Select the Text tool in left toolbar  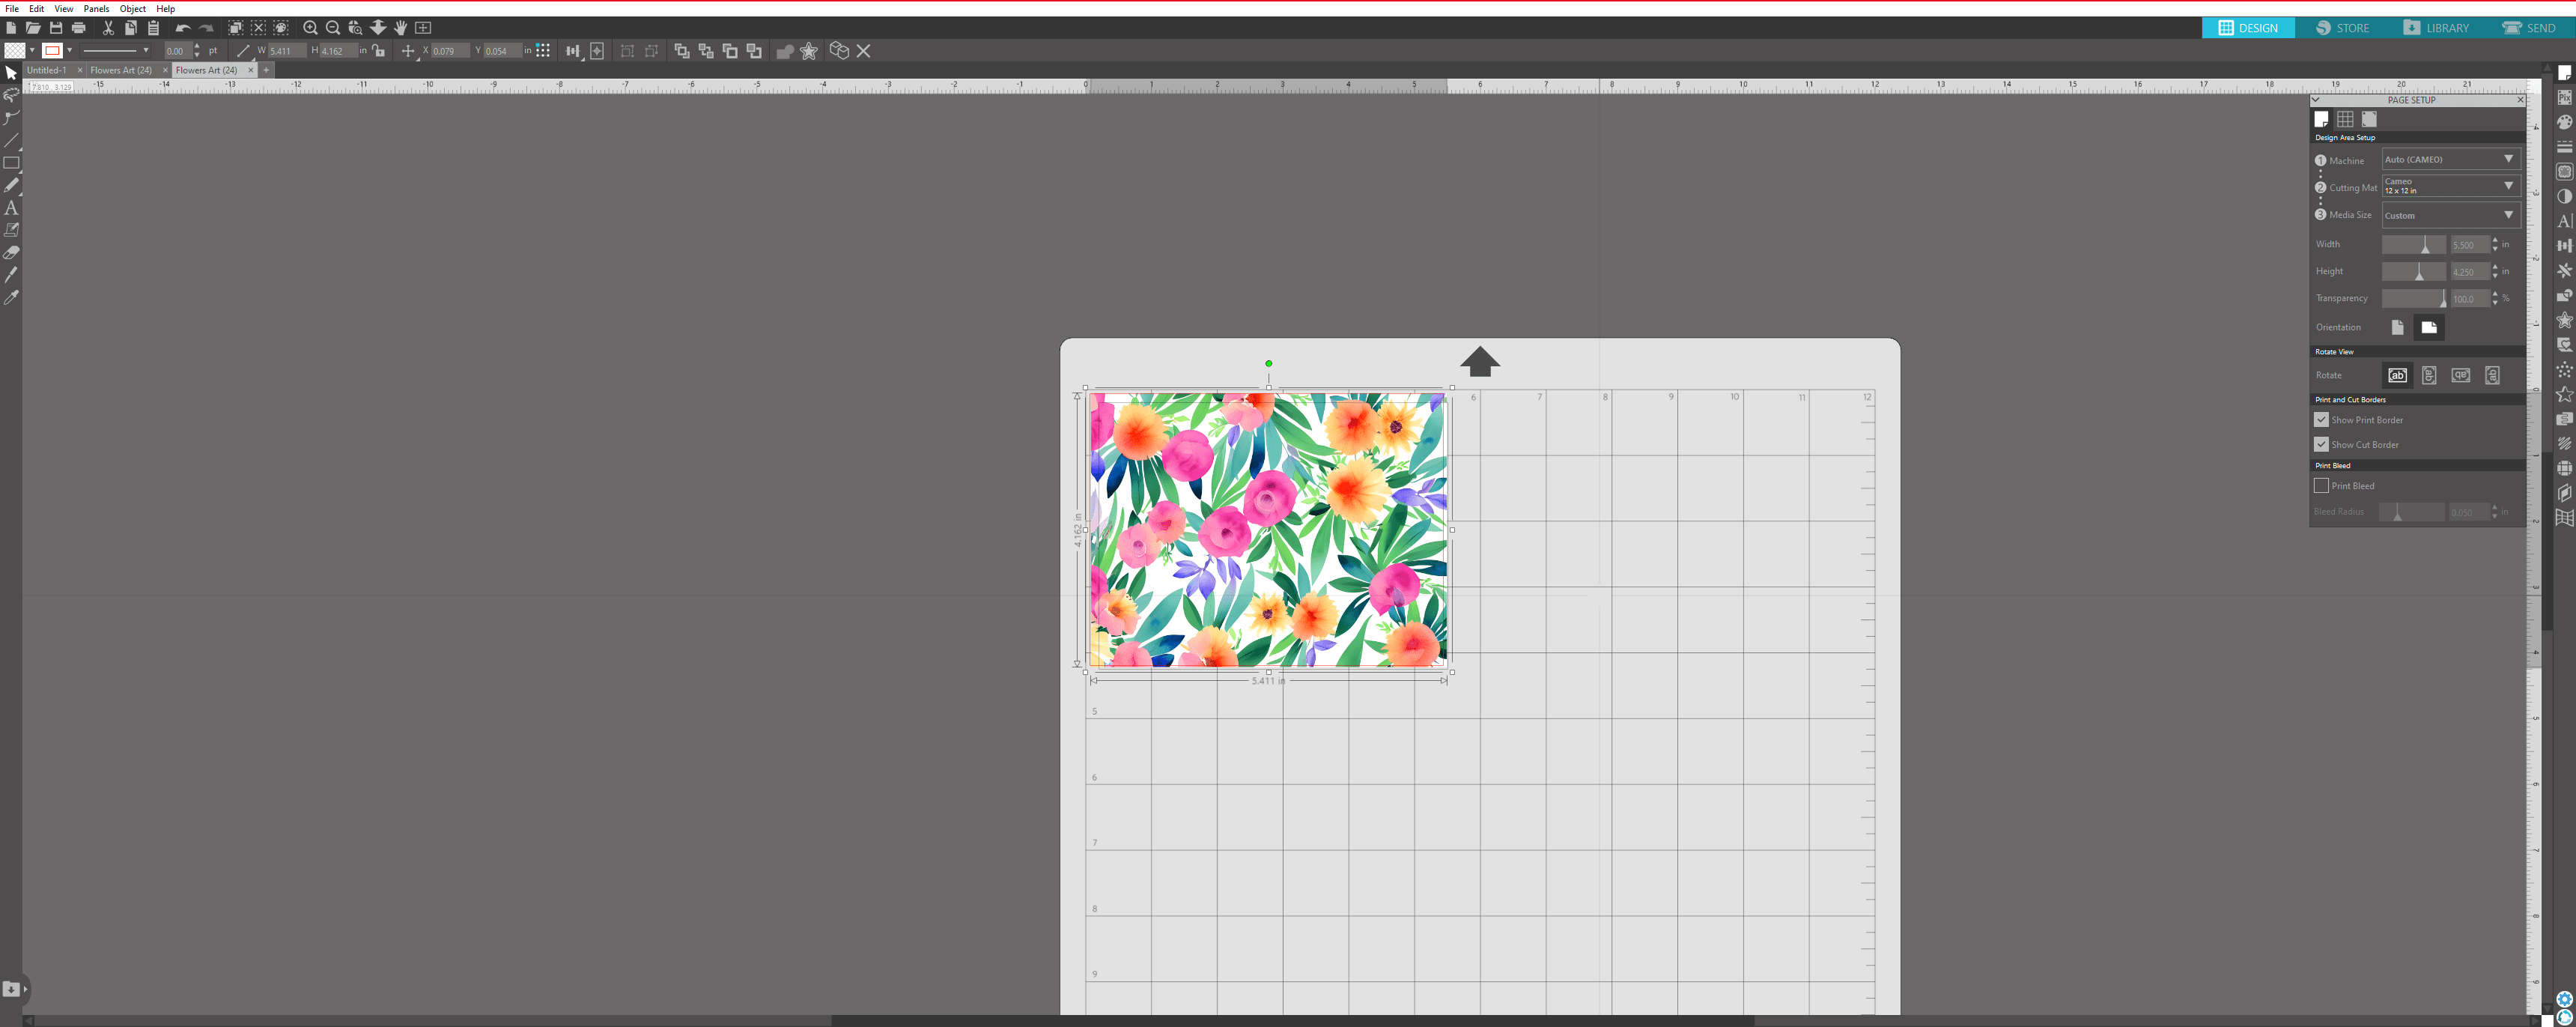click(11, 208)
